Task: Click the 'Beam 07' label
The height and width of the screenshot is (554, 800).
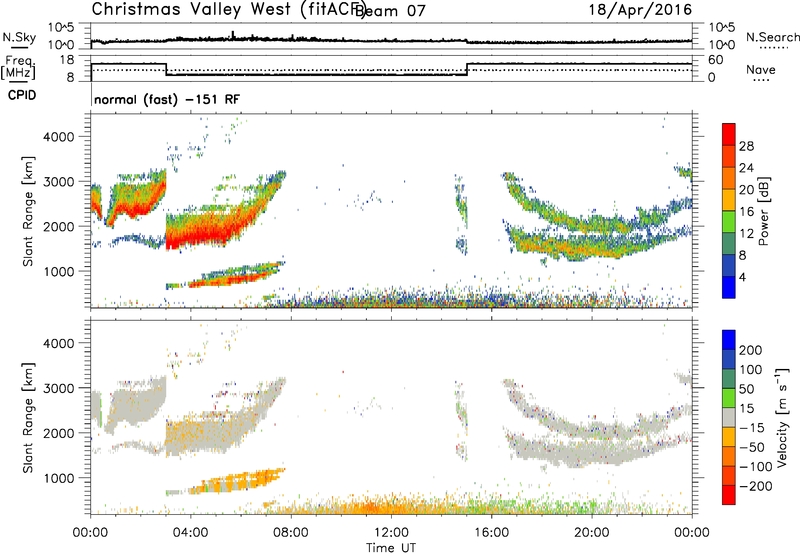Action: [x=390, y=10]
